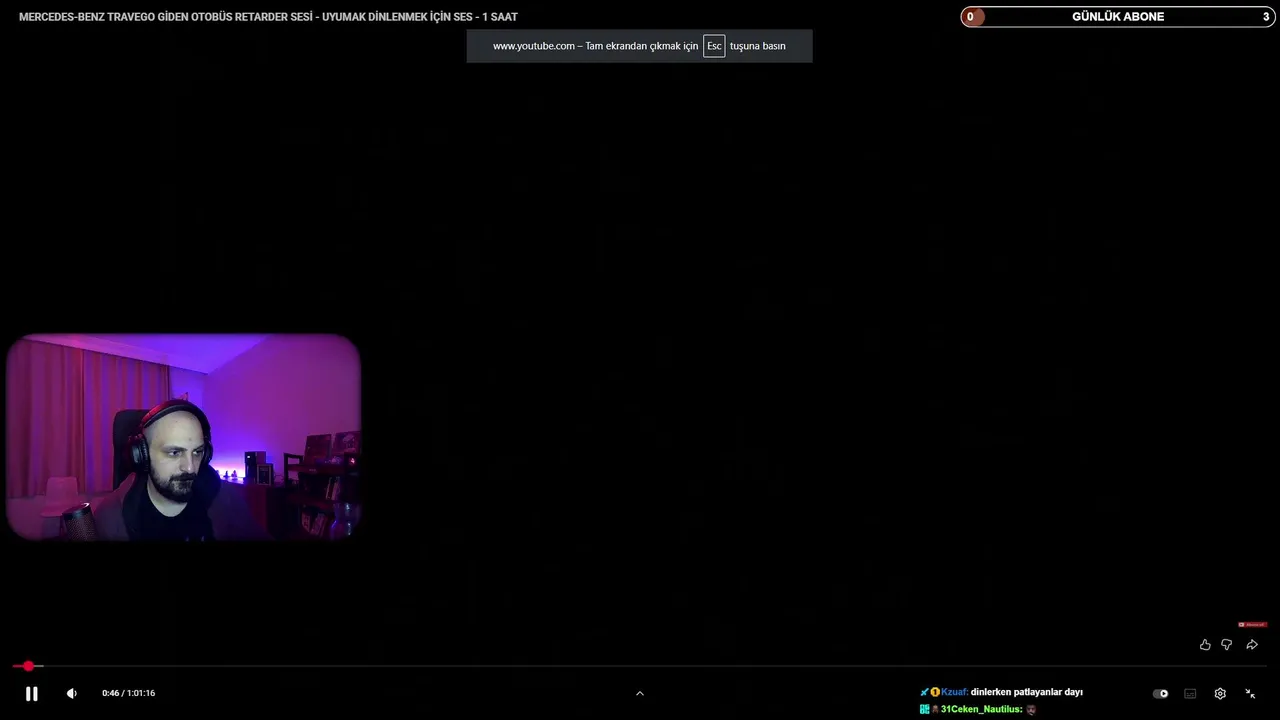The width and height of the screenshot is (1280, 720).
Task: Toggle subtitles captions button
Action: click(1190, 693)
